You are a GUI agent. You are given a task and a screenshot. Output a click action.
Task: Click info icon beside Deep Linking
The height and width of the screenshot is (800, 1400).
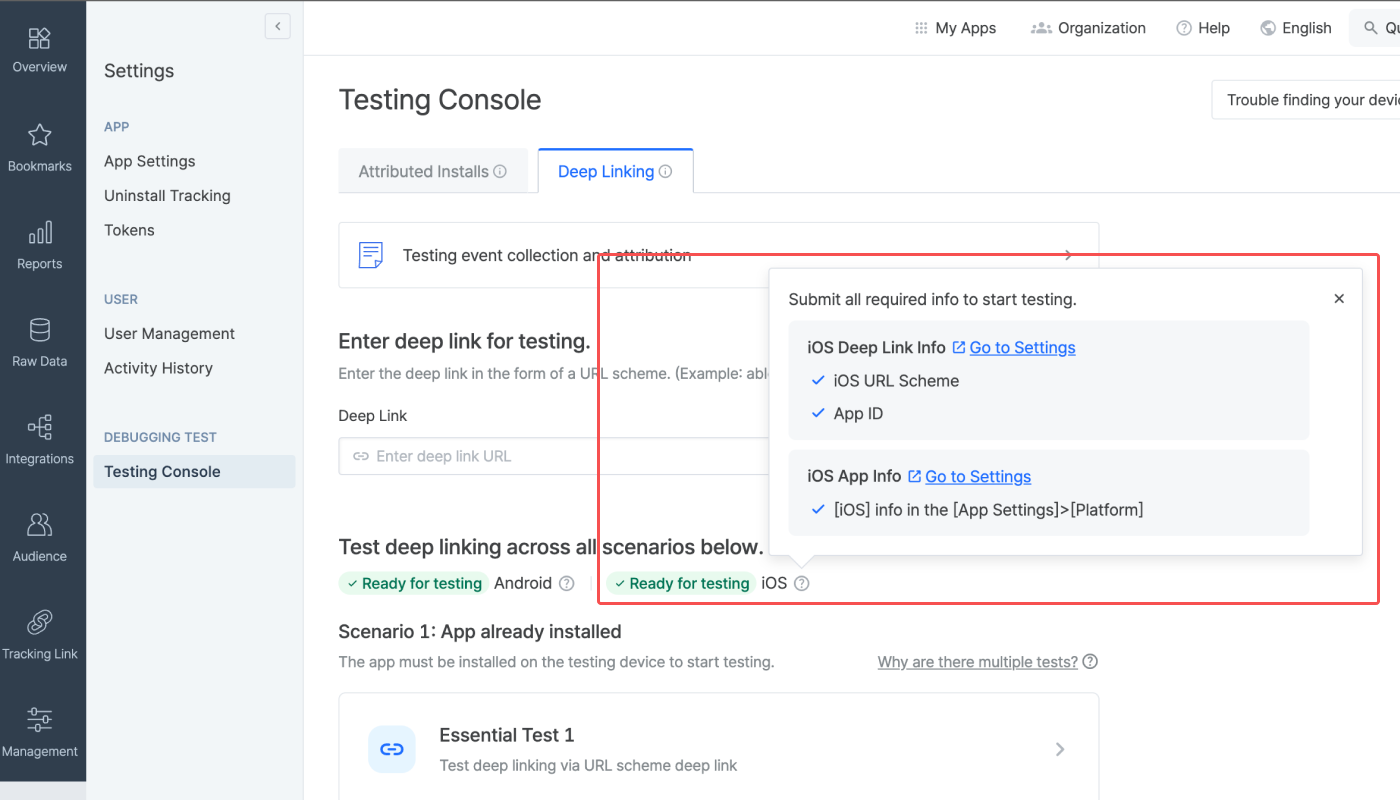[x=665, y=171]
